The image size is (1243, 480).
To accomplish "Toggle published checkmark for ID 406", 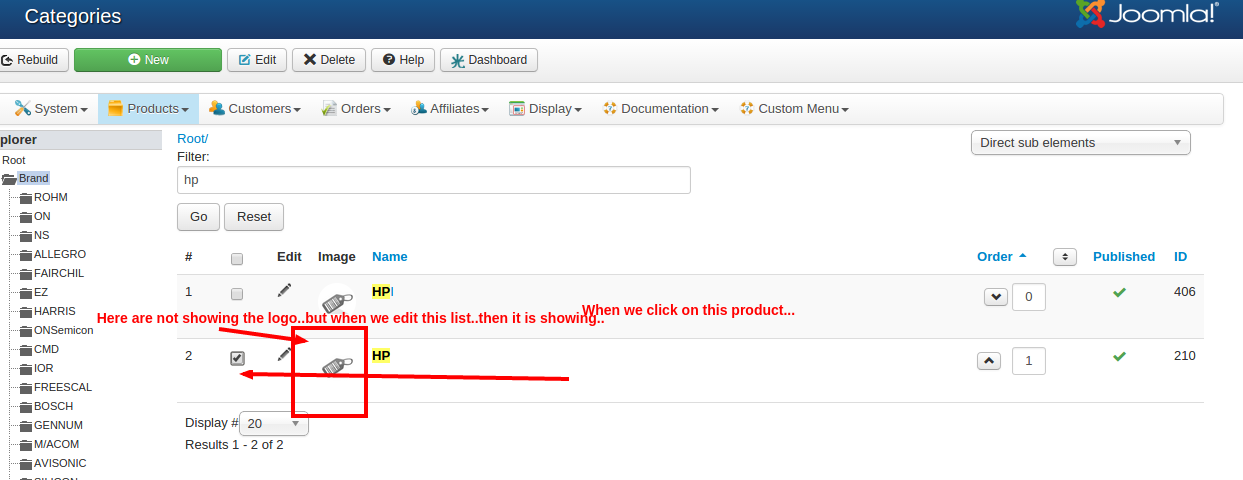I will click(1120, 292).
